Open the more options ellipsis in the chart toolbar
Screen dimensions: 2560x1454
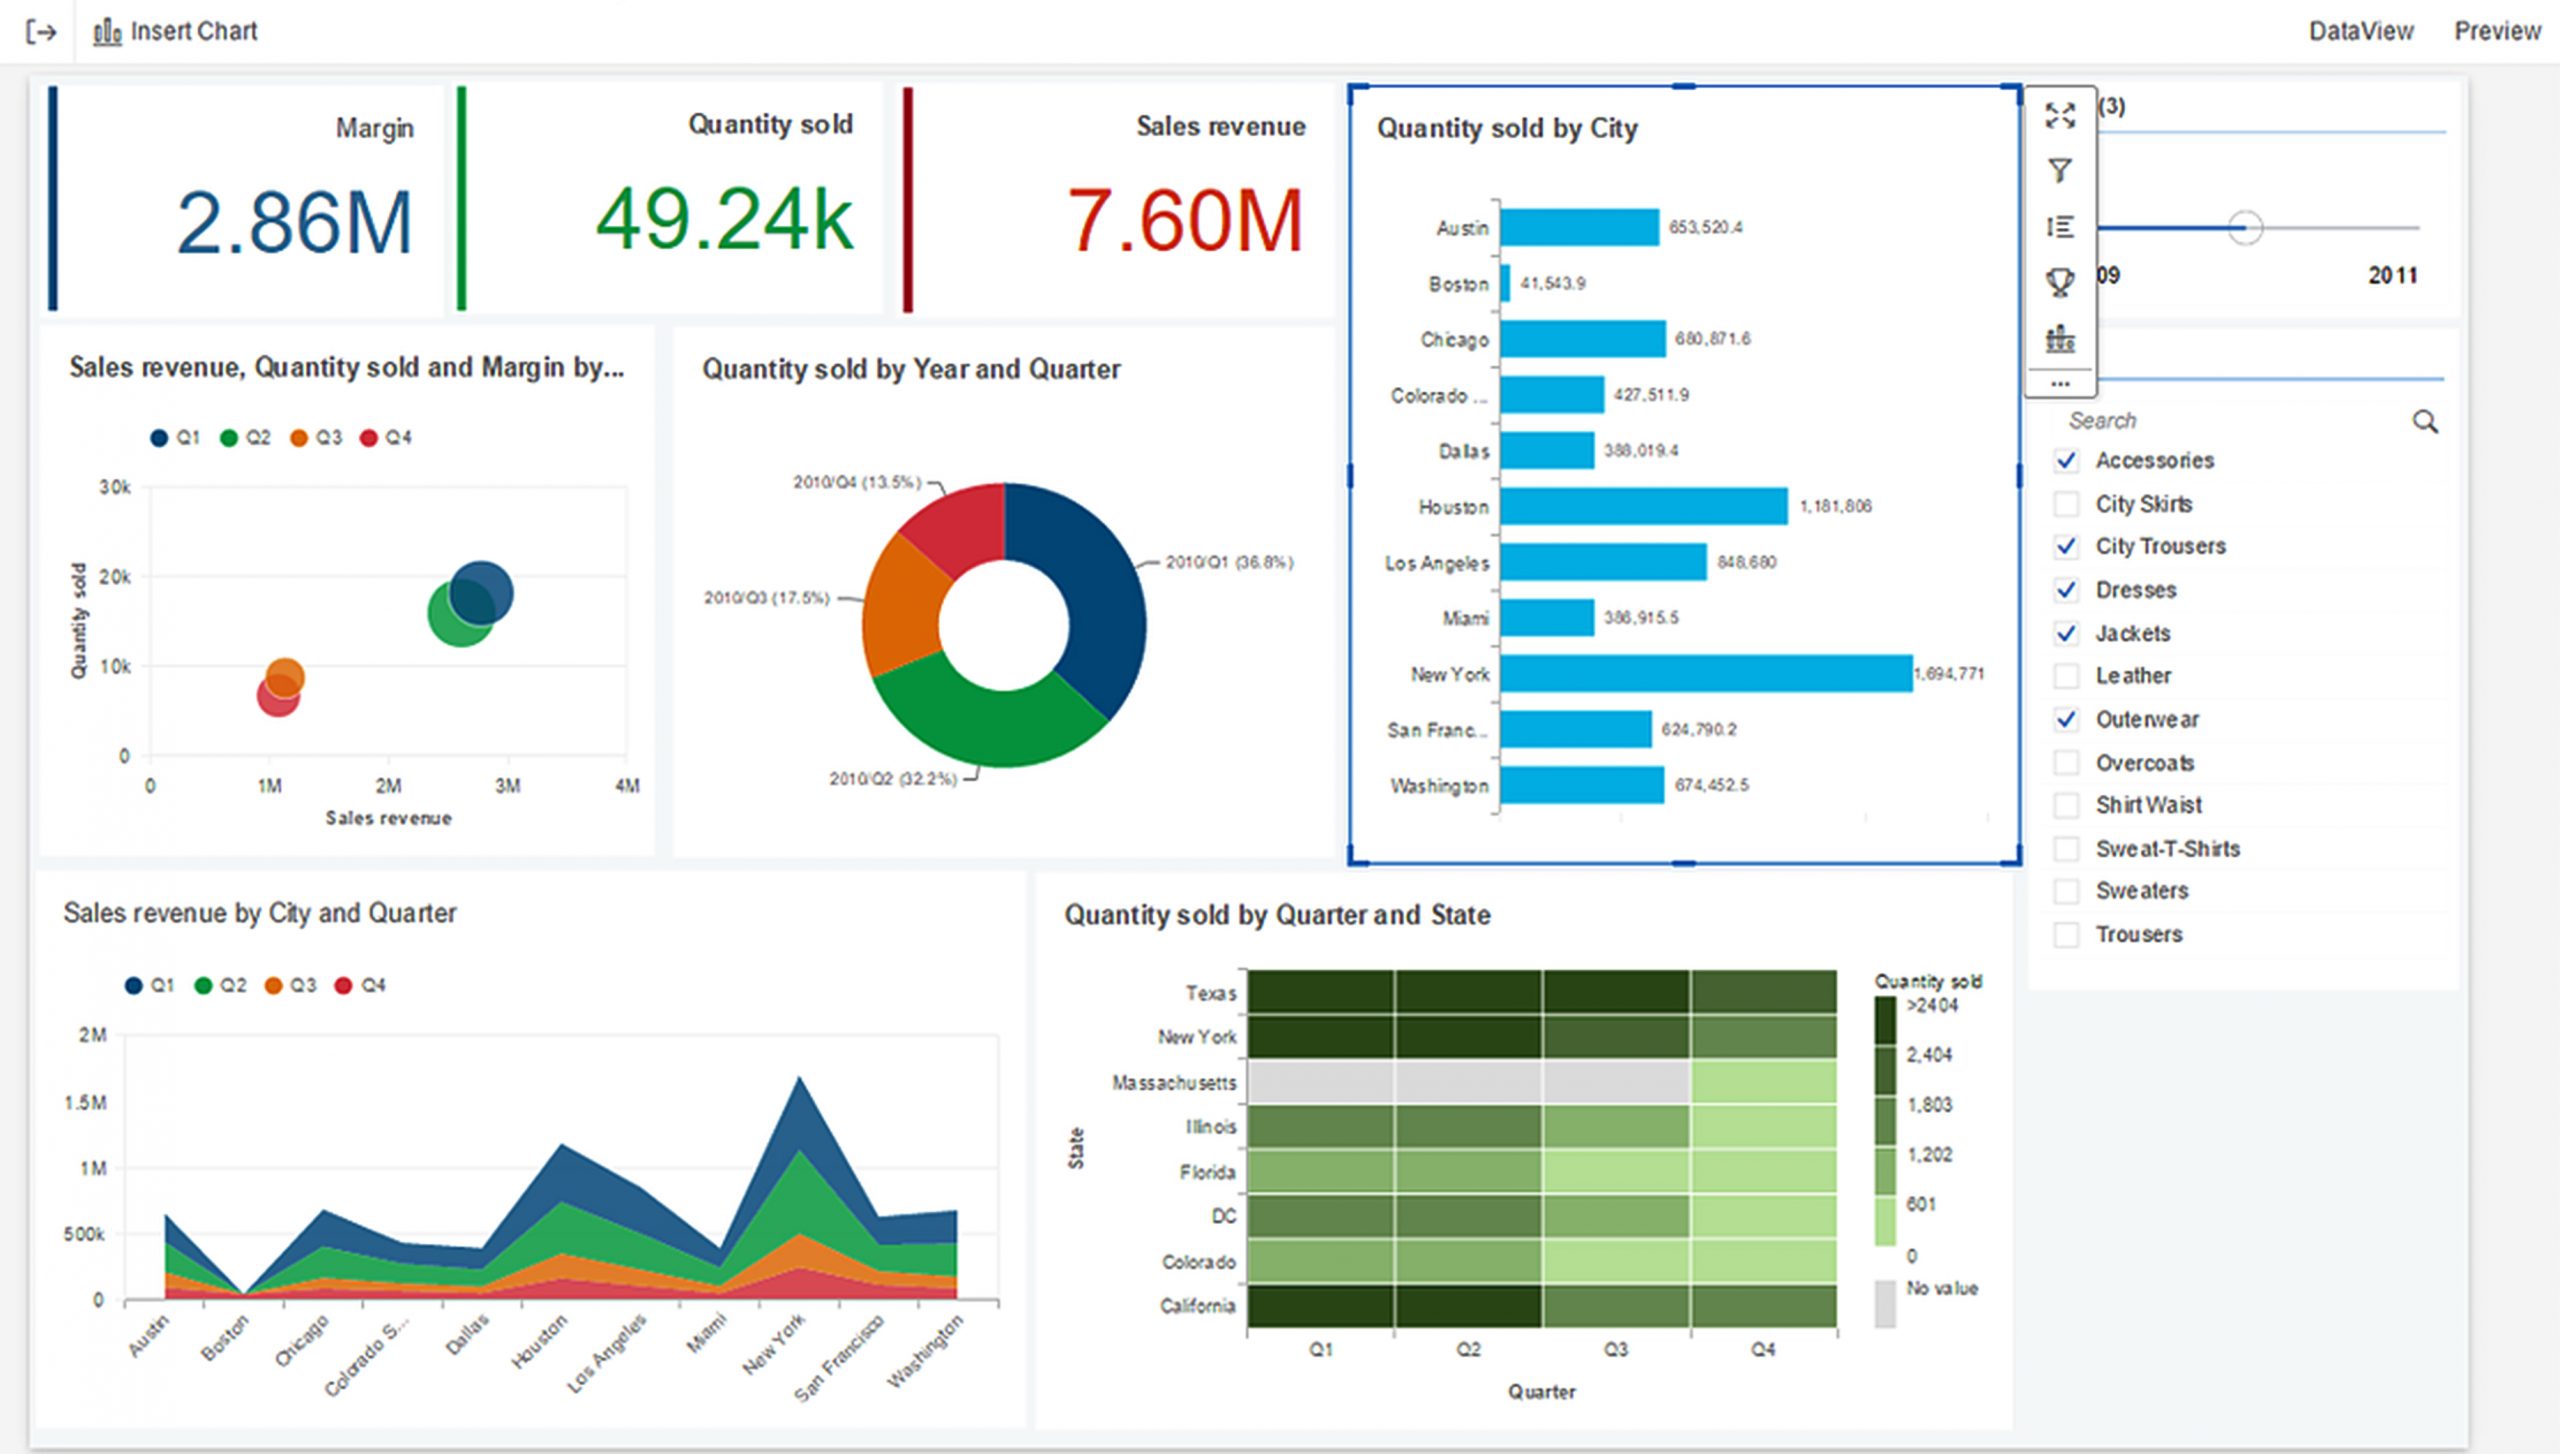pyautogui.click(x=2060, y=385)
